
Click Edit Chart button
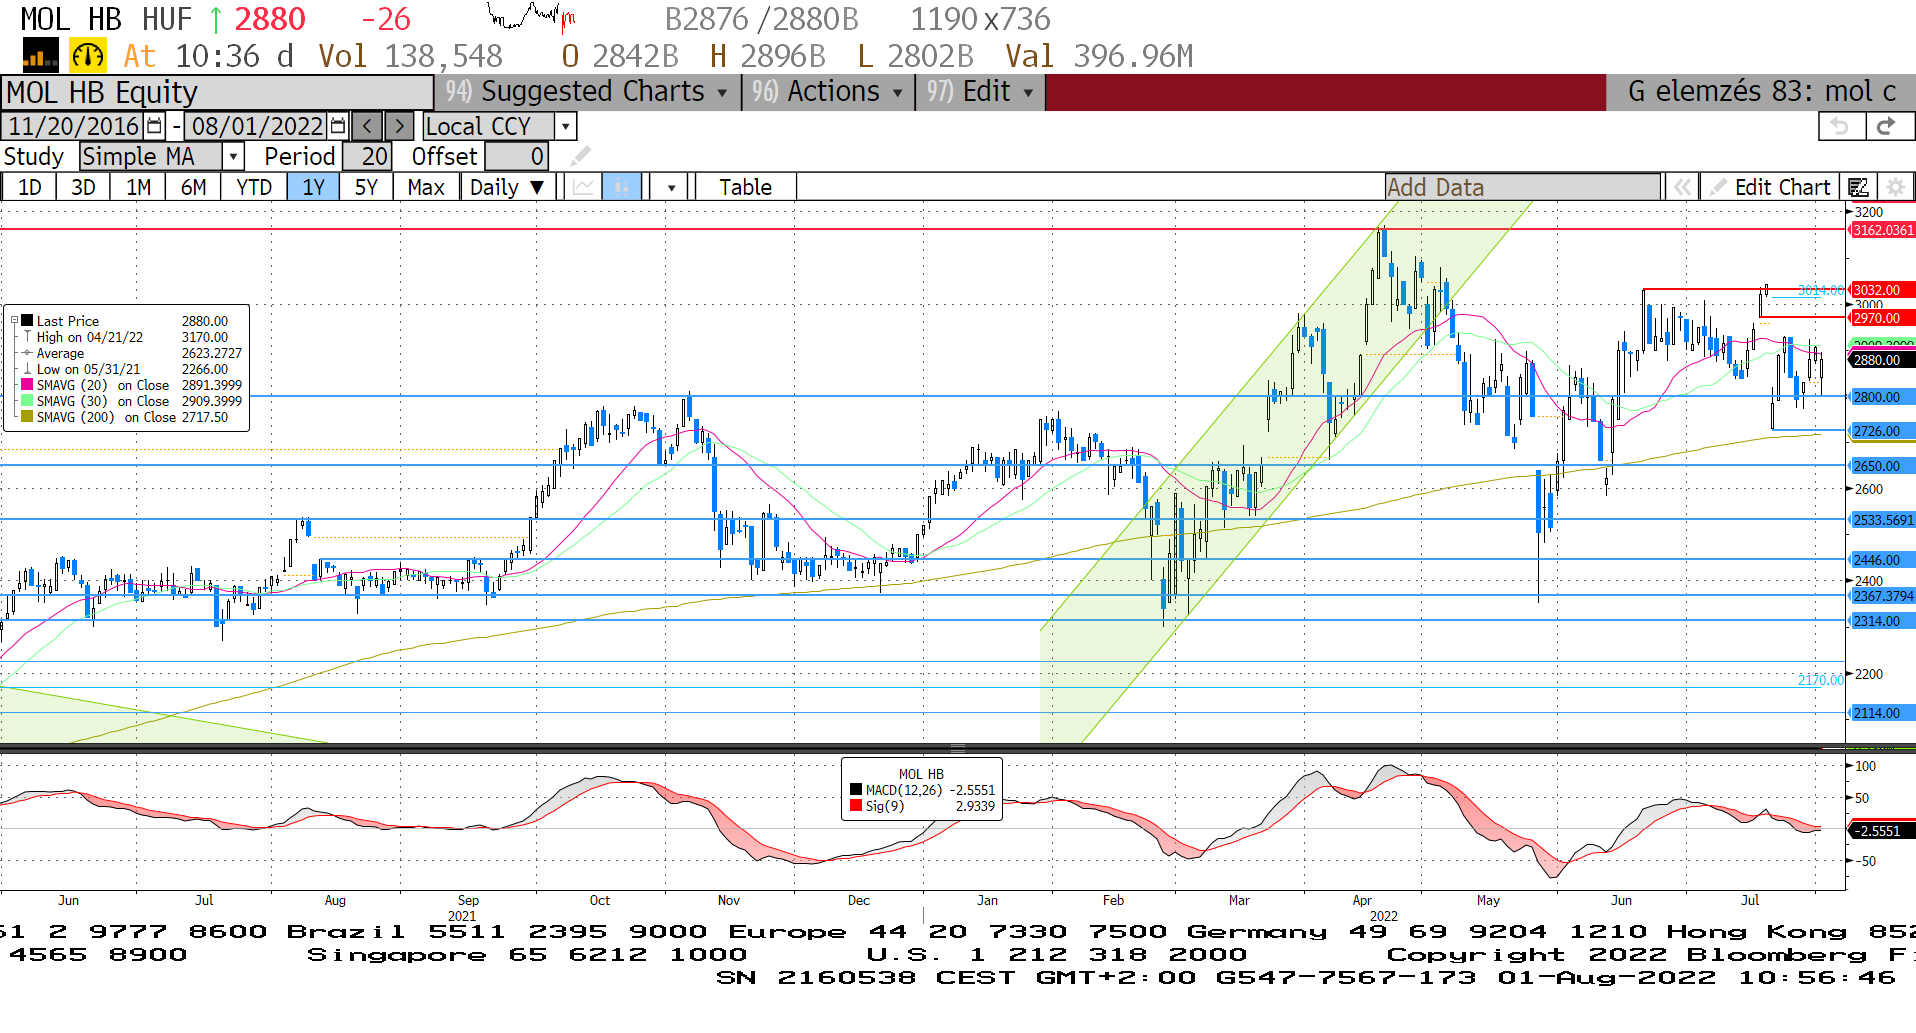(x=1771, y=187)
